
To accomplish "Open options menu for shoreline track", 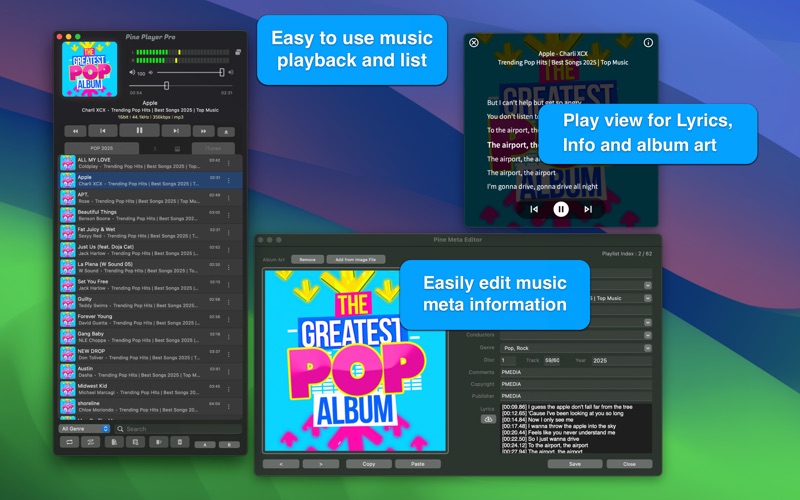I will coord(229,407).
